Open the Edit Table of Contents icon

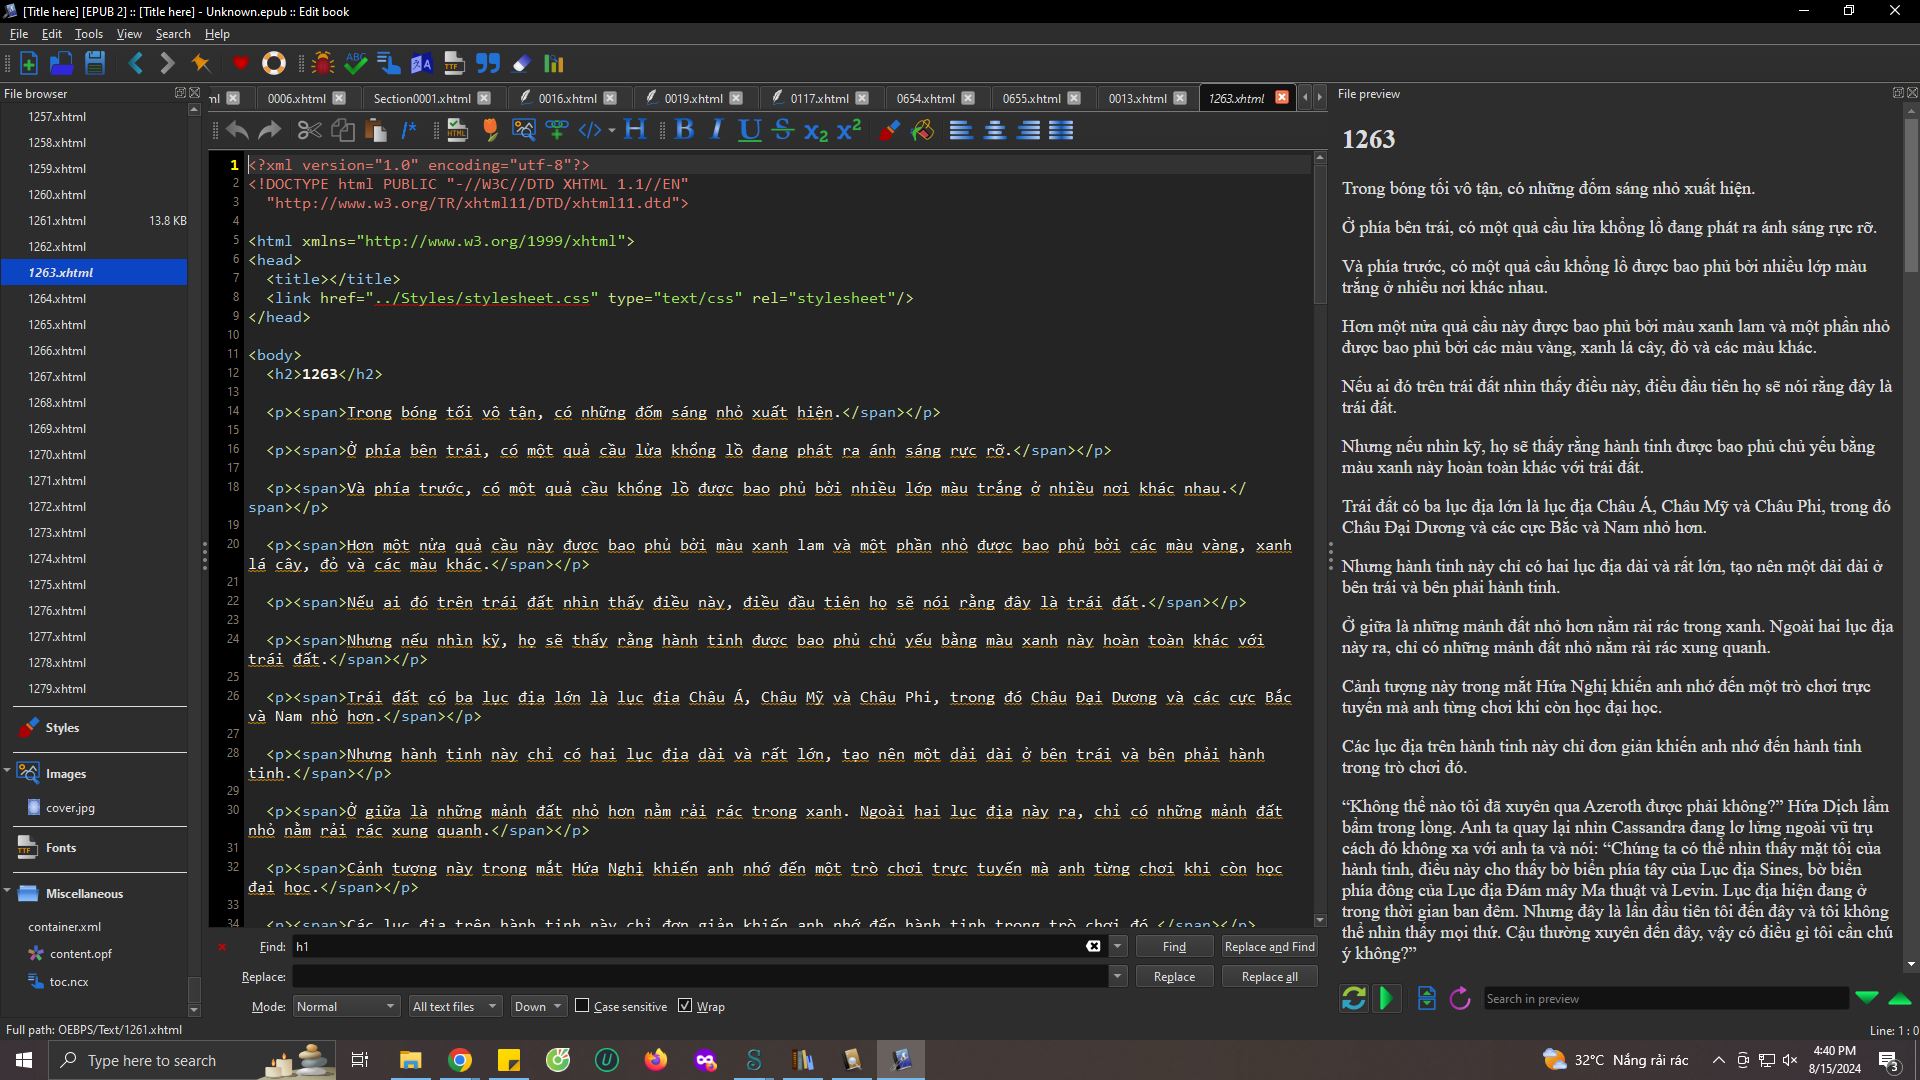click(x=389, y=64)
